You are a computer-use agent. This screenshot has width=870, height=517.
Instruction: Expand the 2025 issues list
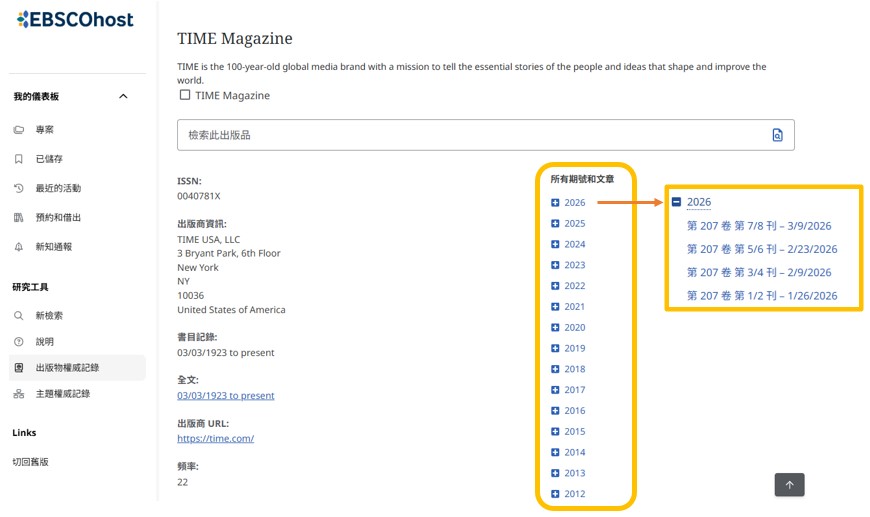(x=556, y=223)
